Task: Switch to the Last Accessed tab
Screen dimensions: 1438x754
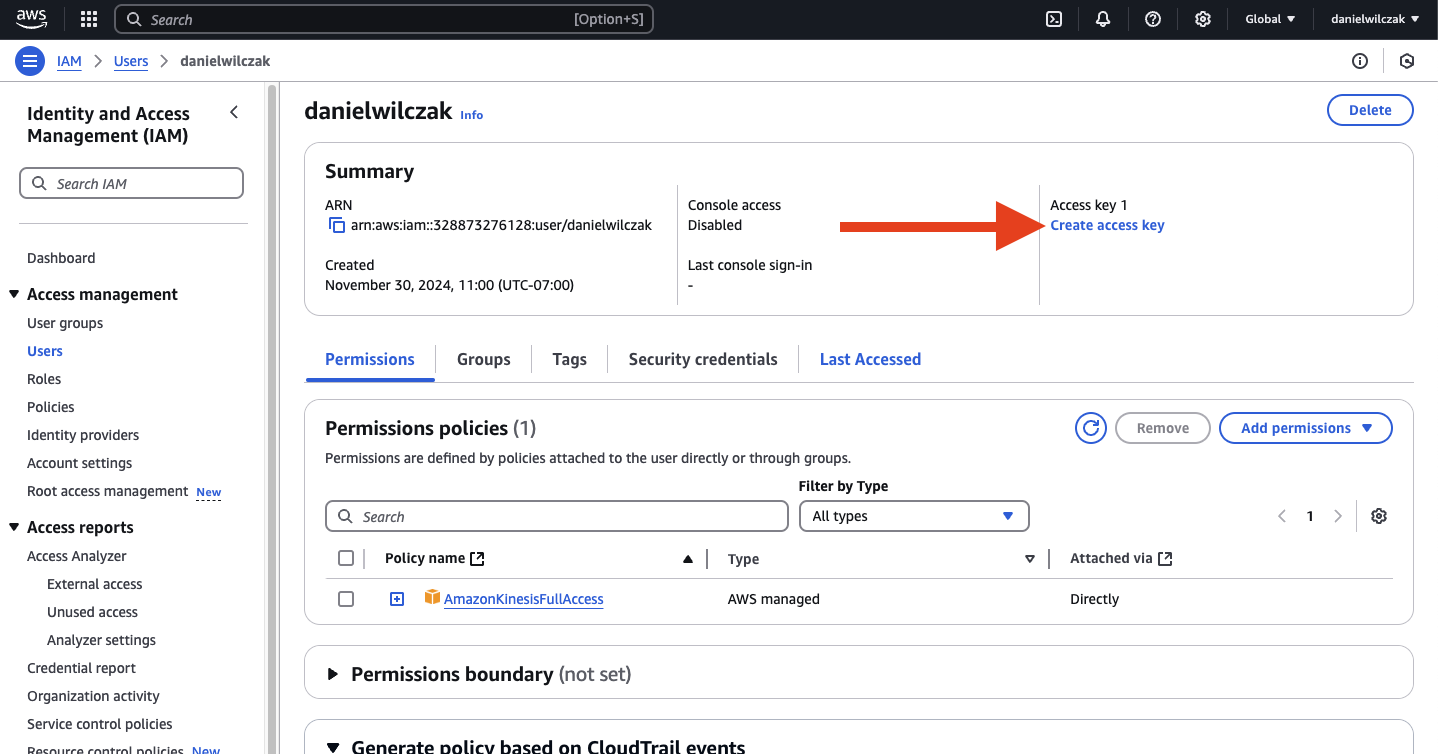Action: pos(870,359)
